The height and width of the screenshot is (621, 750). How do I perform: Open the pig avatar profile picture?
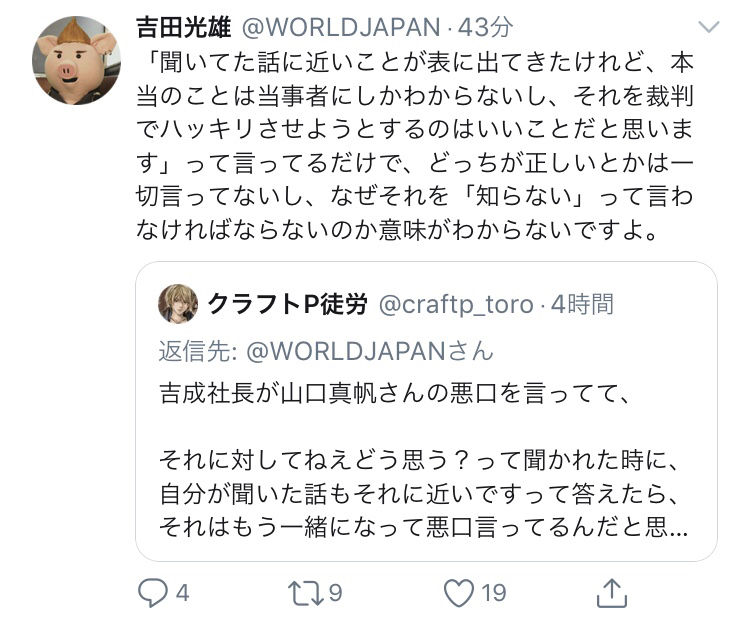(77, 60)
